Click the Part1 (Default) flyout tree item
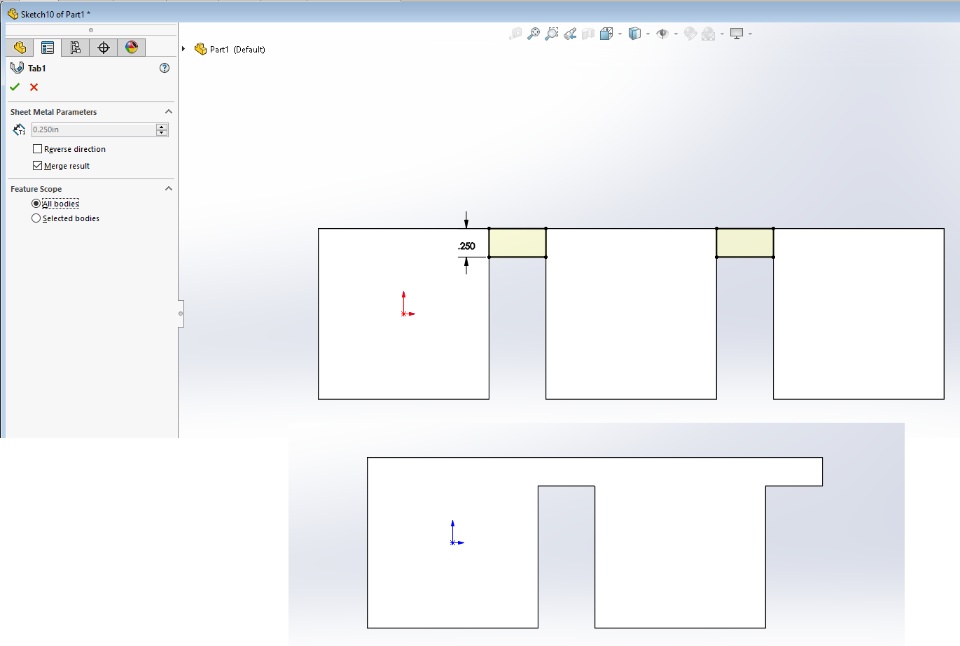 (x=230, y=49)
